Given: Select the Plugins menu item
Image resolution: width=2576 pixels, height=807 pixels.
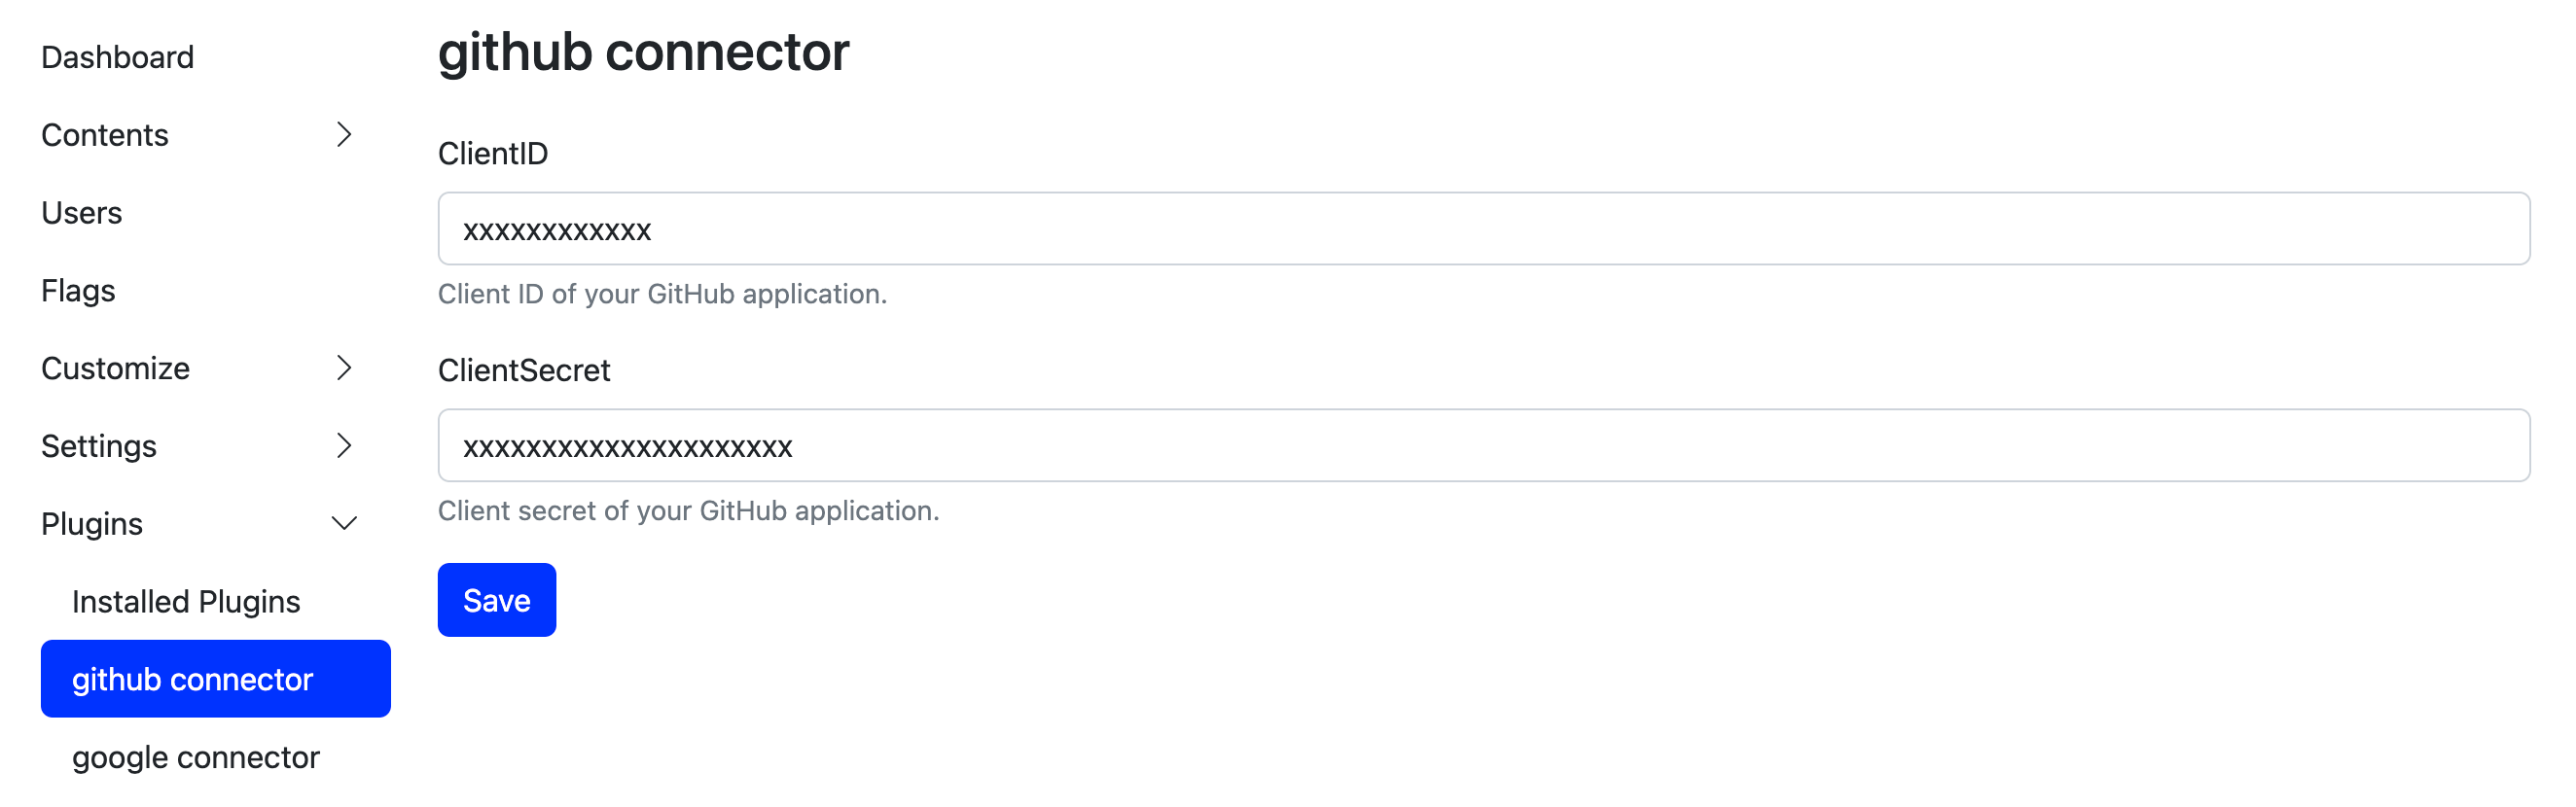Looking at the screenshot, I should [x=91, y=523].
